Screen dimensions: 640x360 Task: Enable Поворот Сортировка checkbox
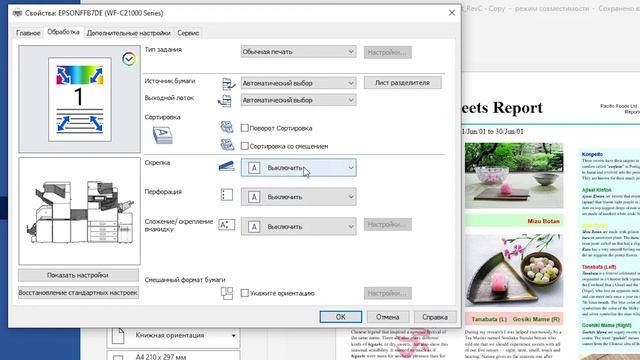pyautogui.click(x=244, y=128)
